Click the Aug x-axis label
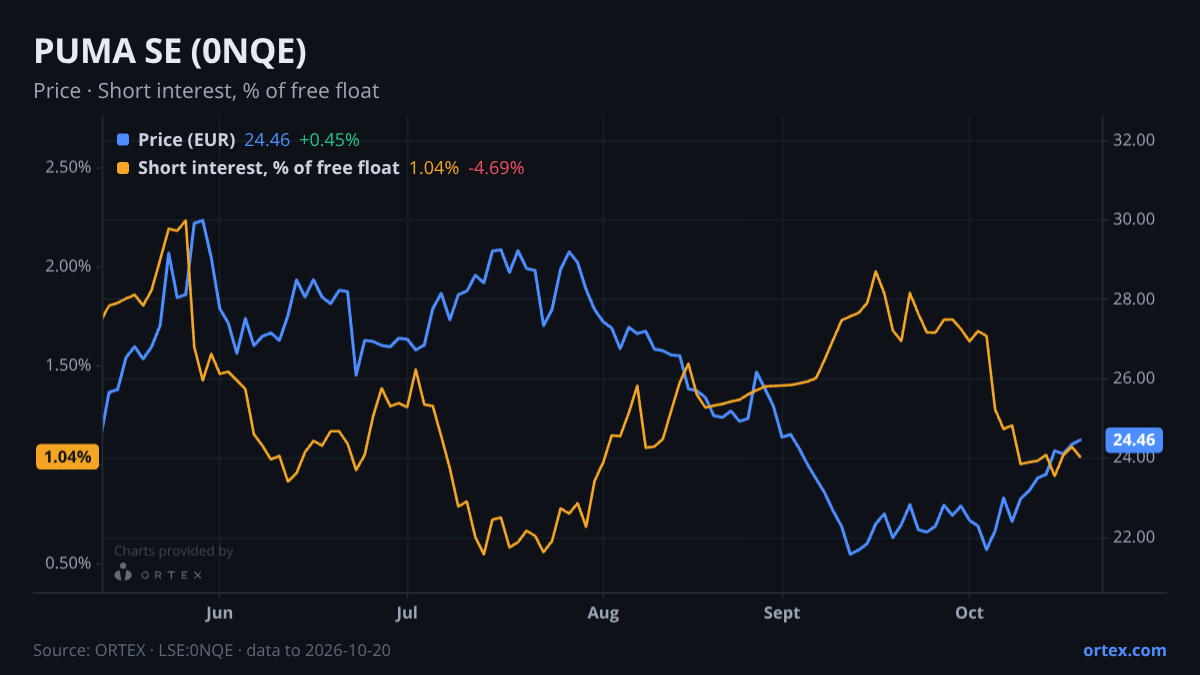The image size is (1200, 675). [603, 612]
